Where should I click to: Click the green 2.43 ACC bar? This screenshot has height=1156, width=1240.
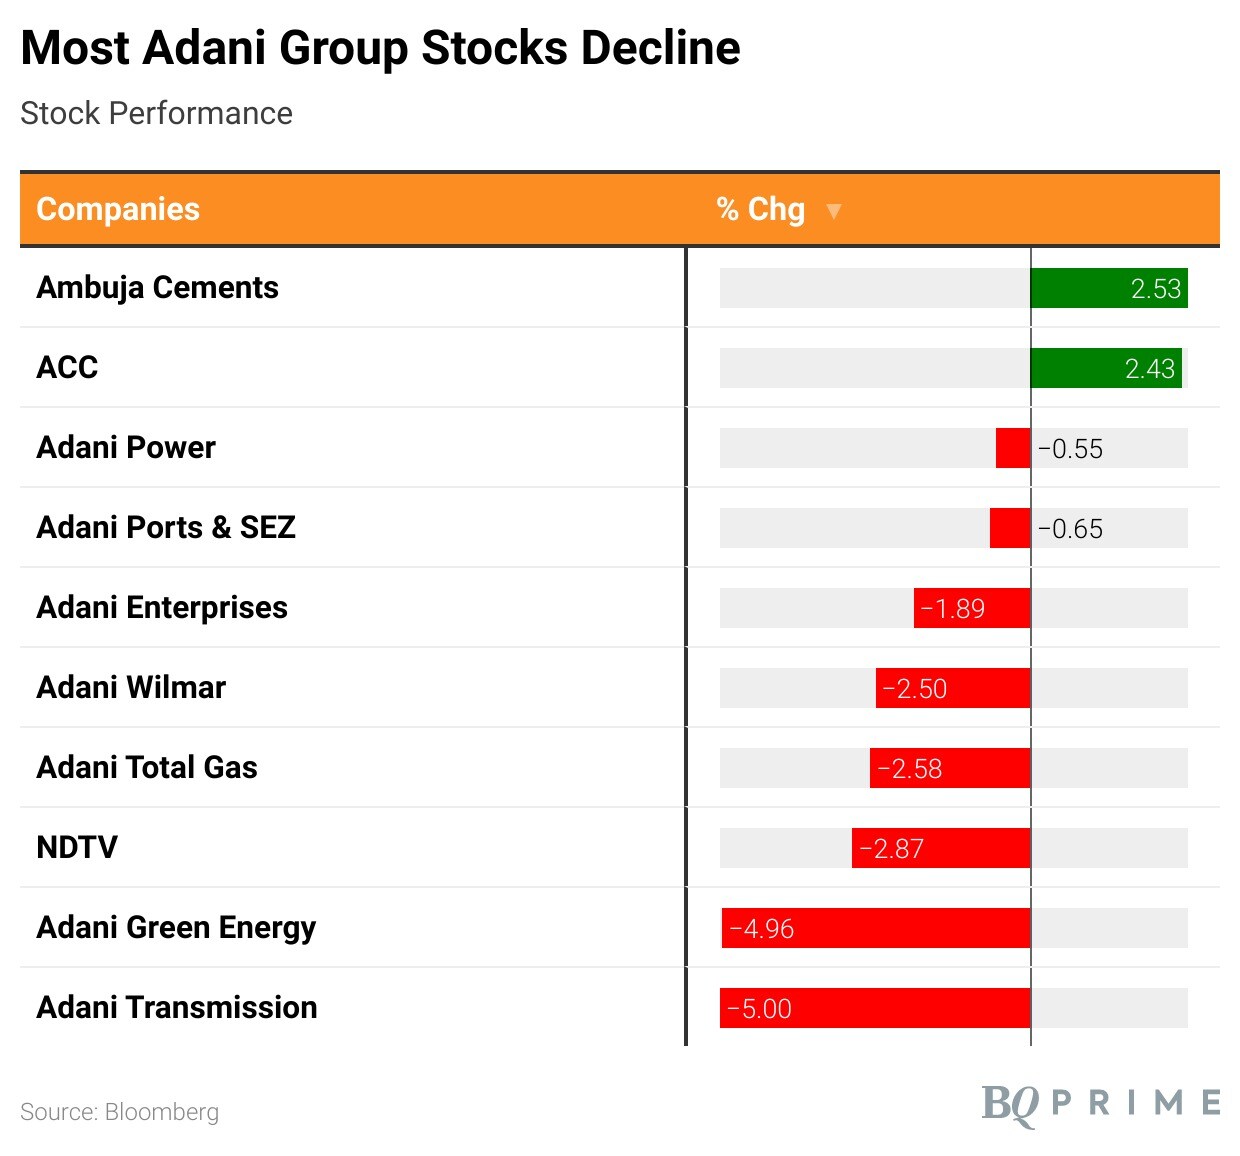pyautogui.click(x=1105, y=368)
